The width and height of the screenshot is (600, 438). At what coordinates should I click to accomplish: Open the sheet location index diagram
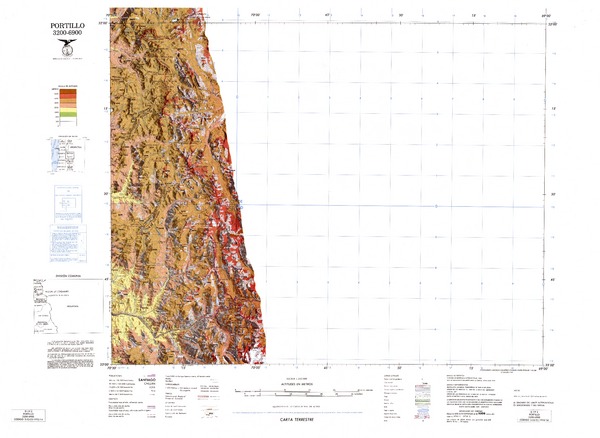coord(68,157)
